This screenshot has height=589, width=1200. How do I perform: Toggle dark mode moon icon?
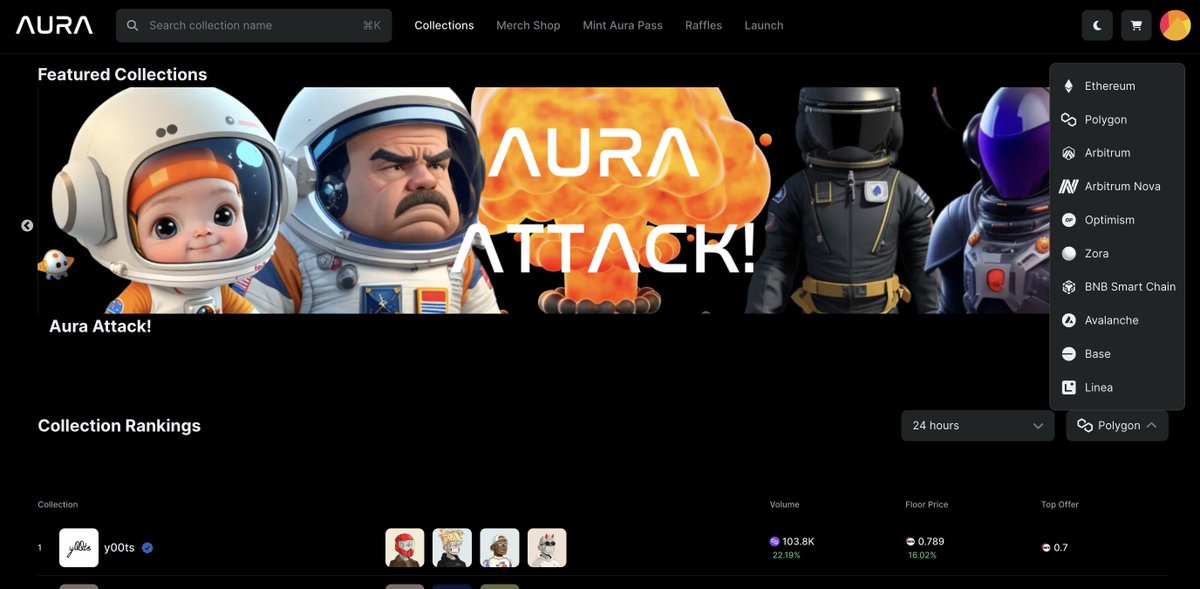[x=1098, y=26]
